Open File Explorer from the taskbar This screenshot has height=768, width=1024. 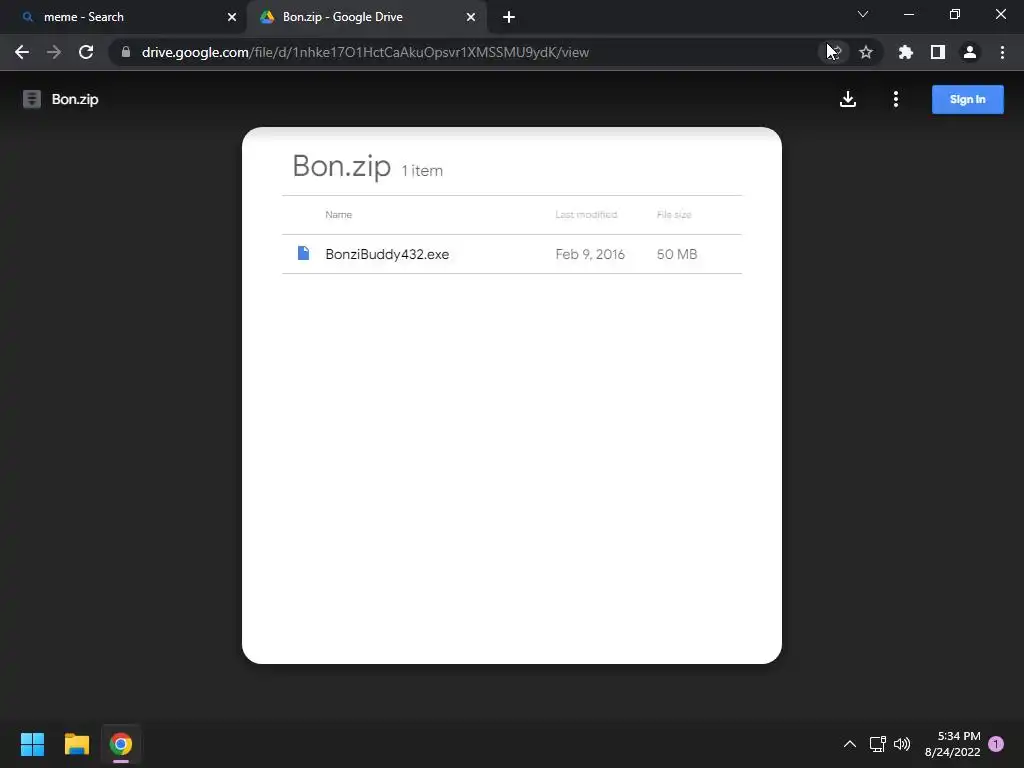click(76, 744)
